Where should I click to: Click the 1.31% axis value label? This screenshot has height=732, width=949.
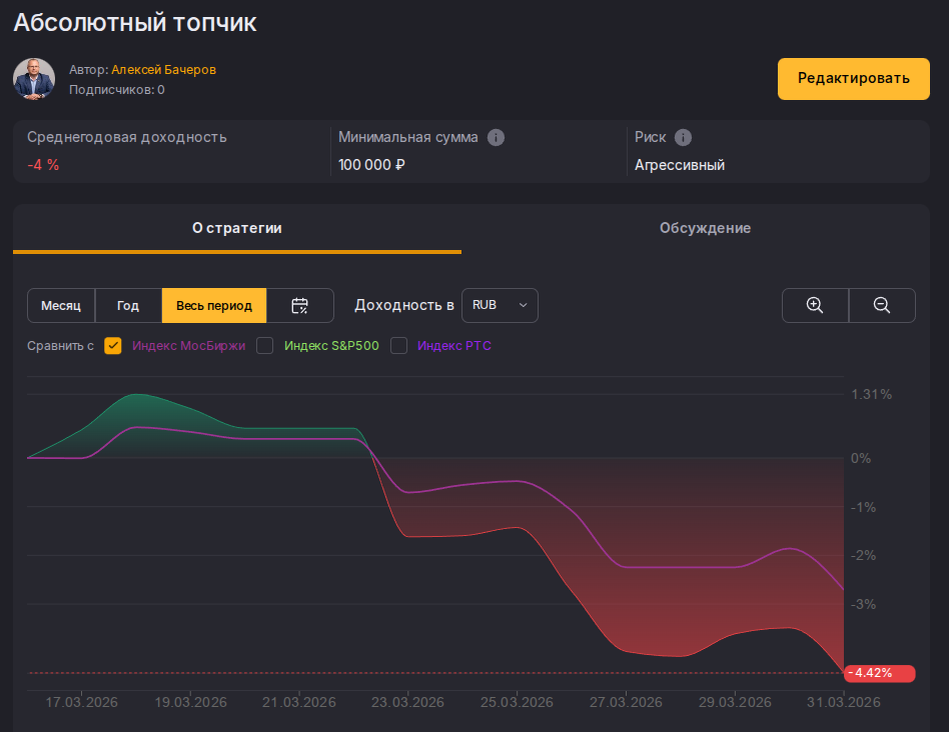pos(872,394)
